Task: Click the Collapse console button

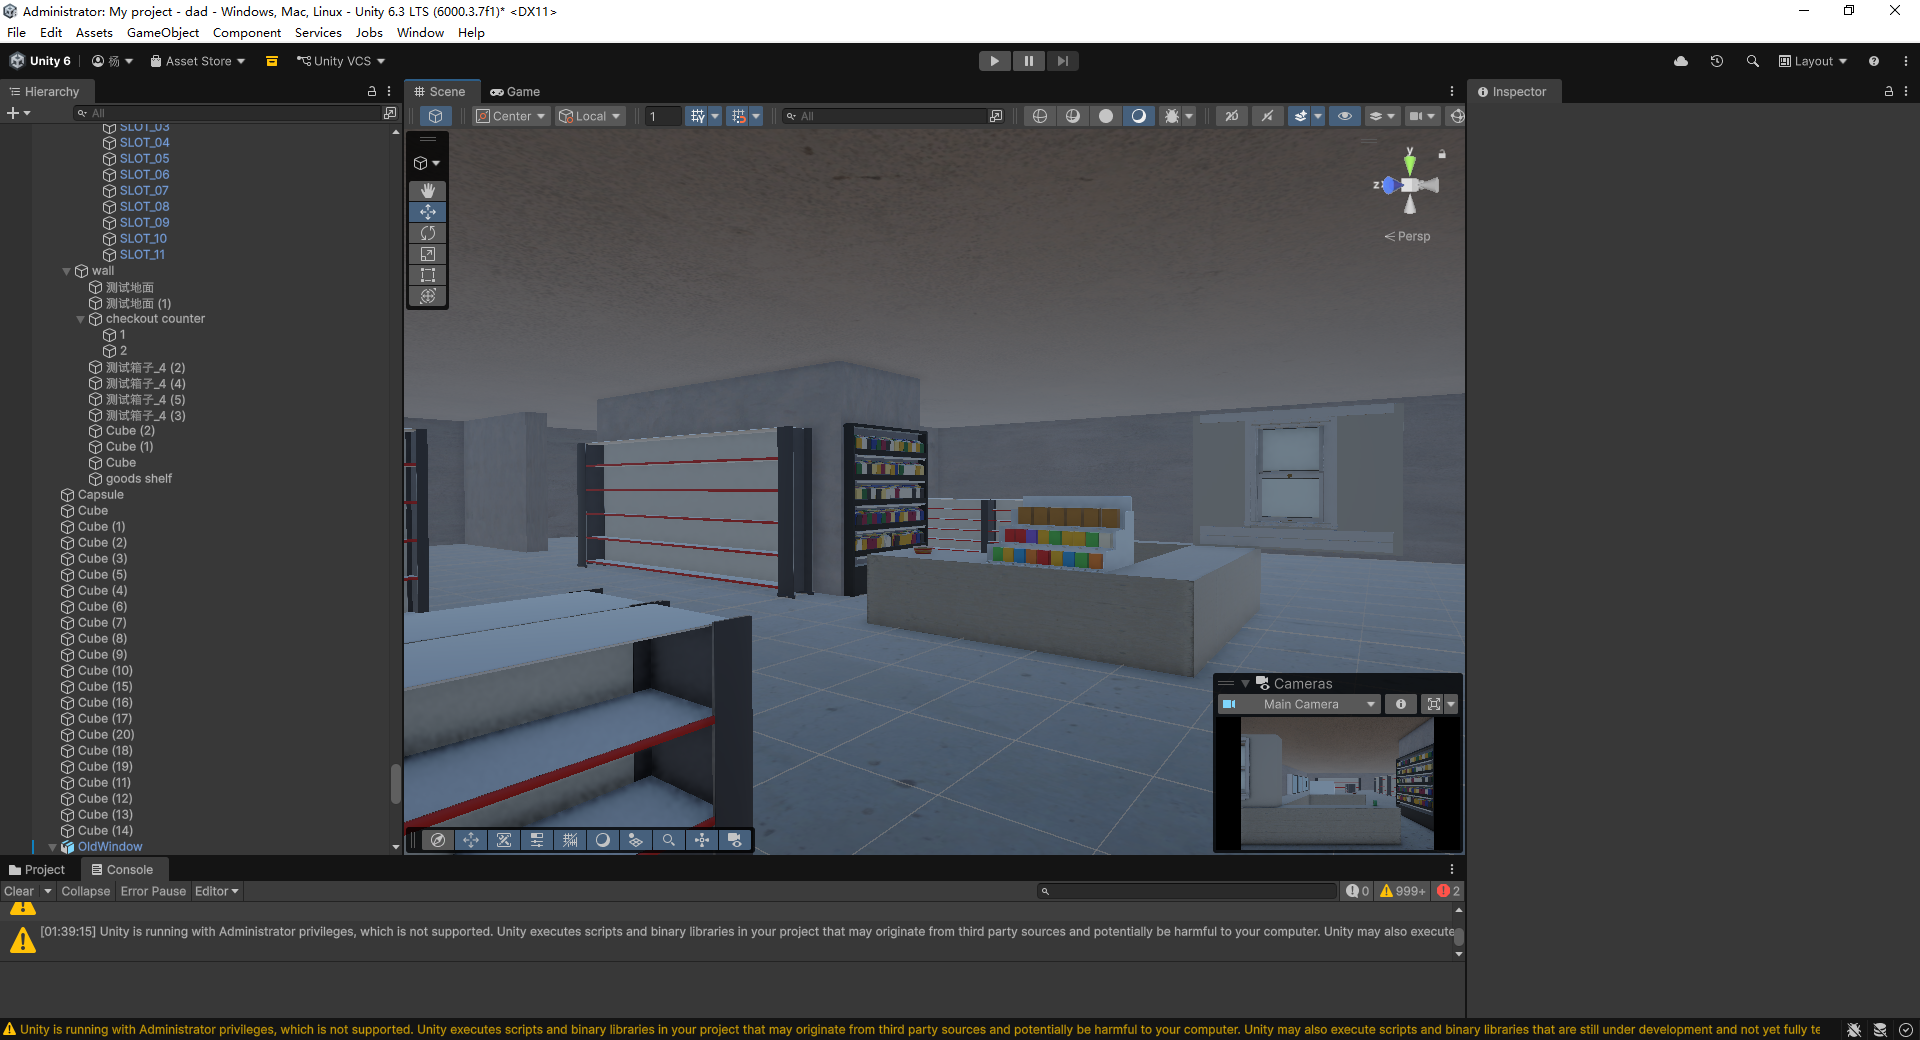Action: click(86, 891)
